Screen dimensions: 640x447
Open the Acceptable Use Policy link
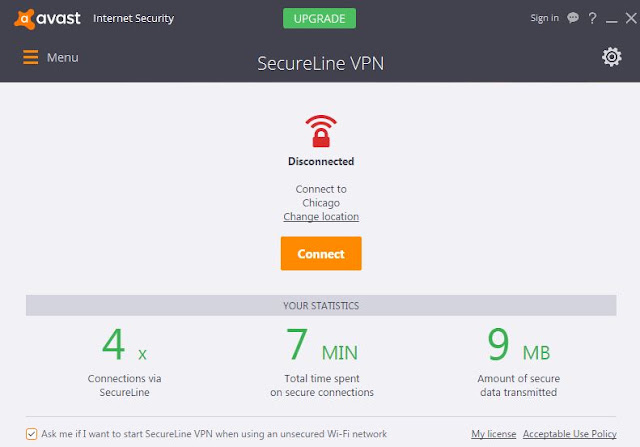click(569, 434)
